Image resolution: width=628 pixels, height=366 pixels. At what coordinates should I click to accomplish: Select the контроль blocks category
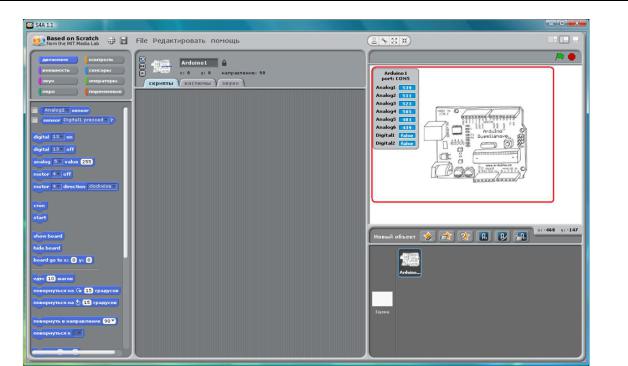click(105, 60)
